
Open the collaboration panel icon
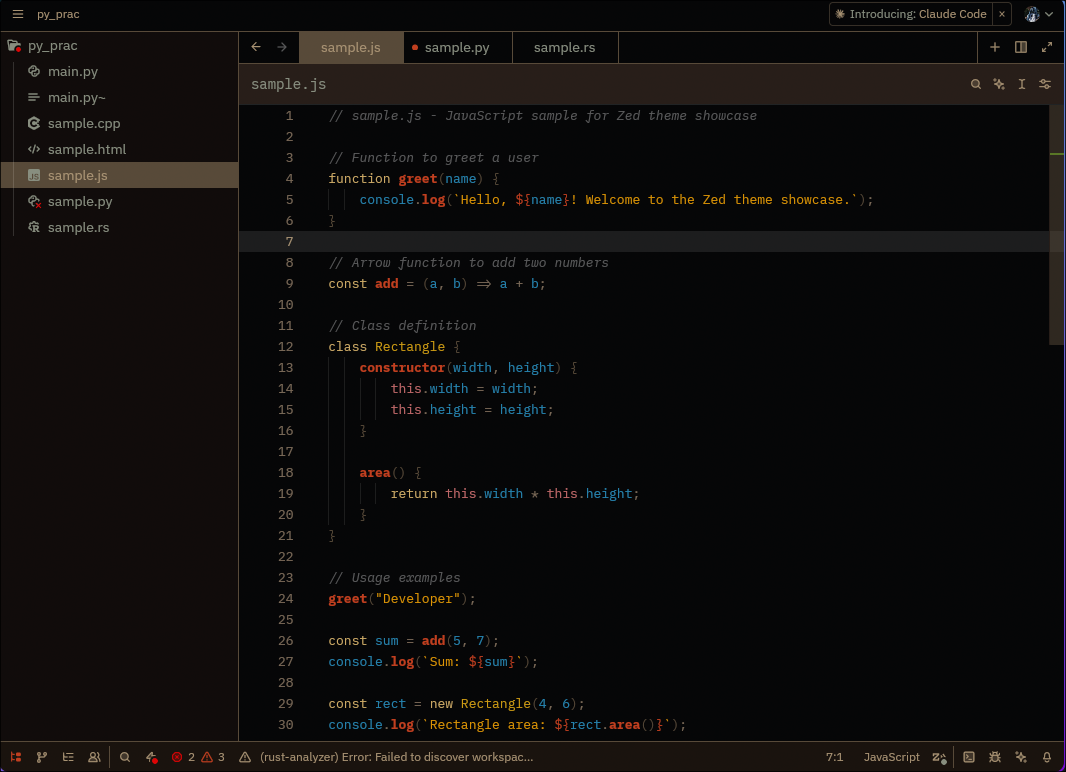[94, 757]
